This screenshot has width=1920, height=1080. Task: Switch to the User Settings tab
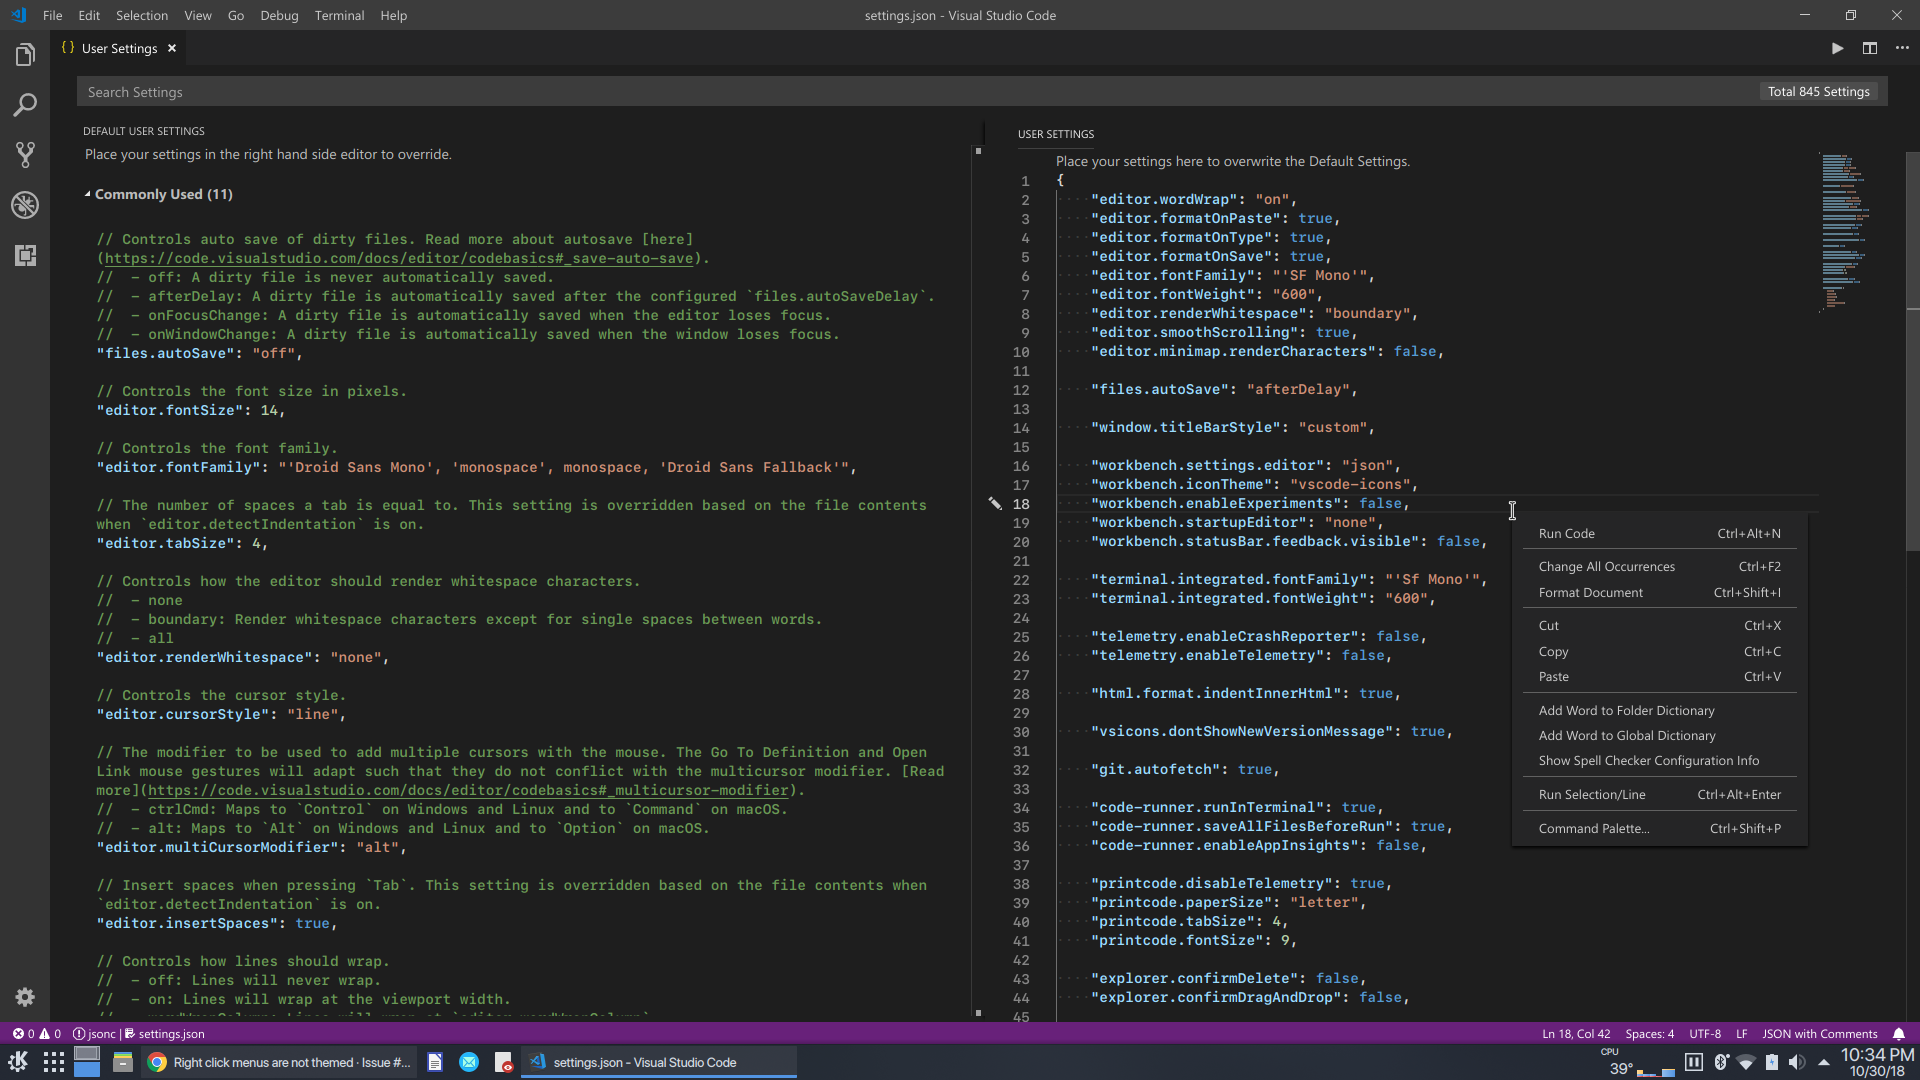[118, 47]
